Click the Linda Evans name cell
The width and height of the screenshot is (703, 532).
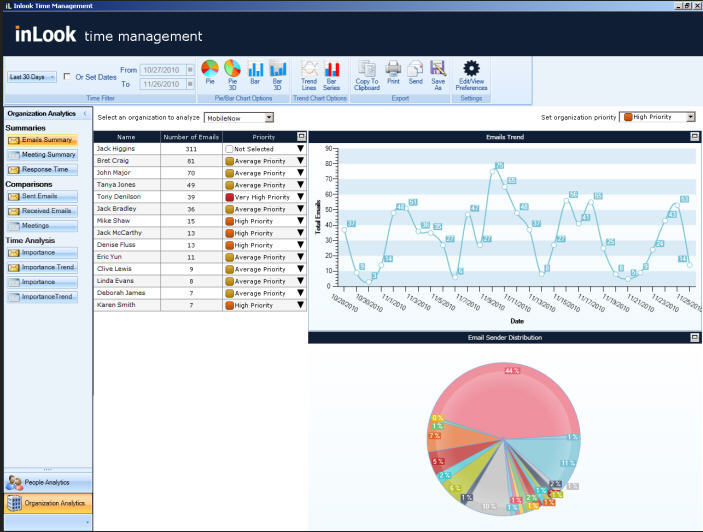tap(127, 281)
